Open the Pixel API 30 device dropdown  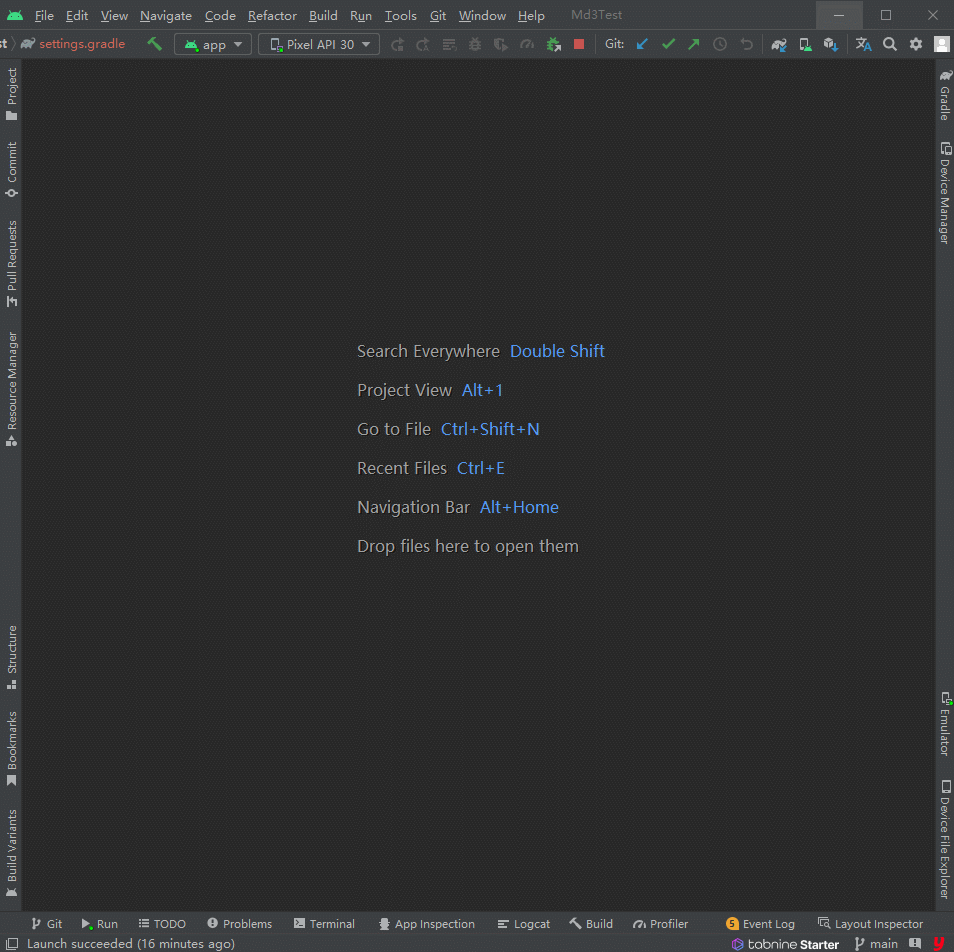tap(319, 44)
